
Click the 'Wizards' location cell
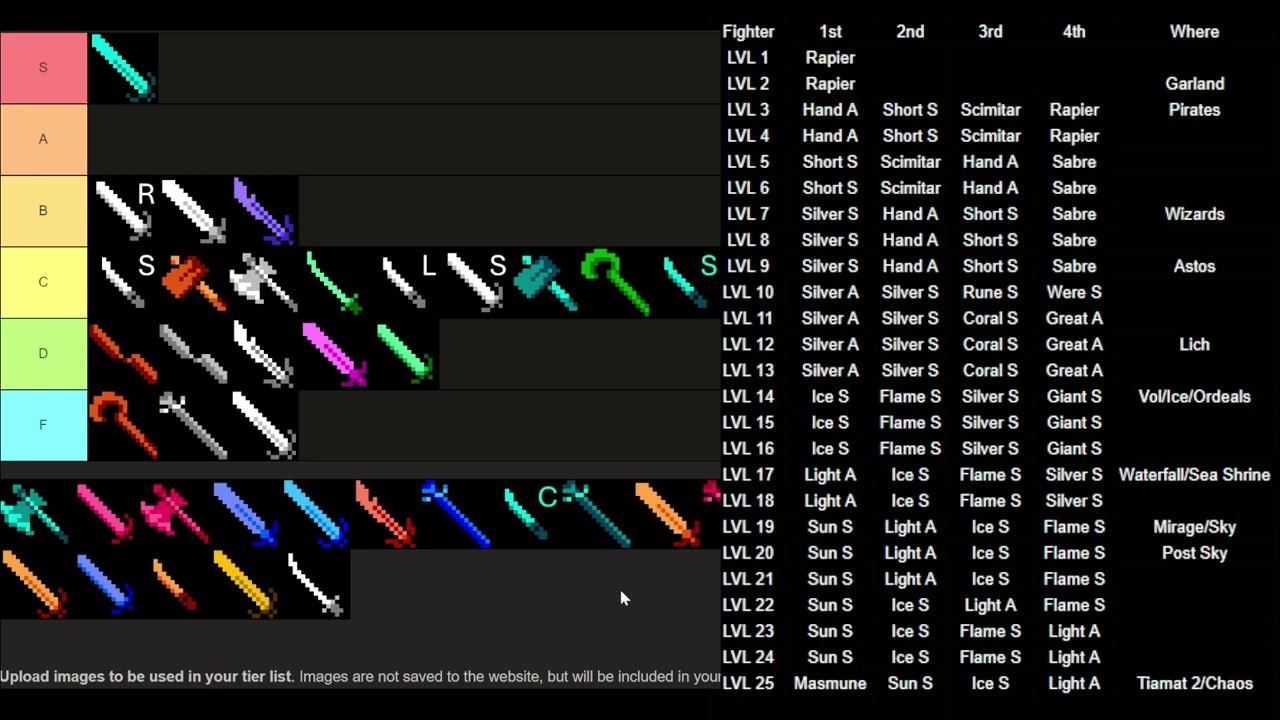(x=1194, y=214)
